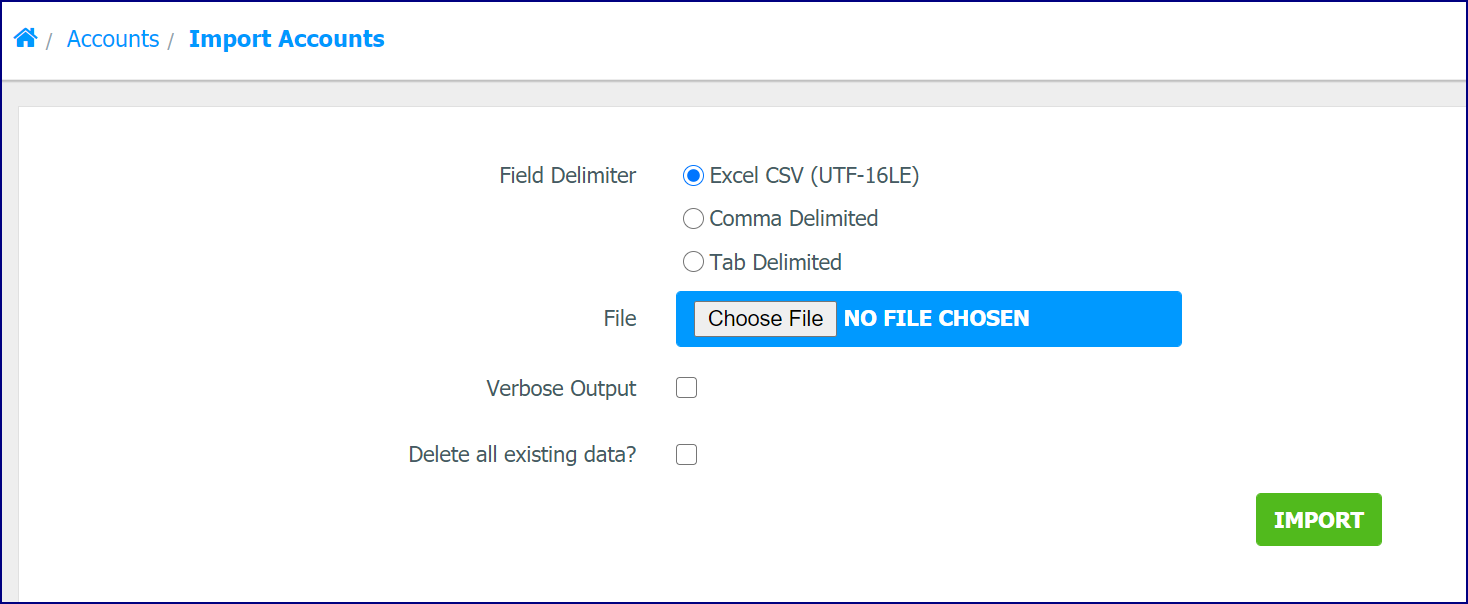Enable the Verbose Output checkbox
The image size is (1468, 604).
pyautogui.click(x=686, y=388)
